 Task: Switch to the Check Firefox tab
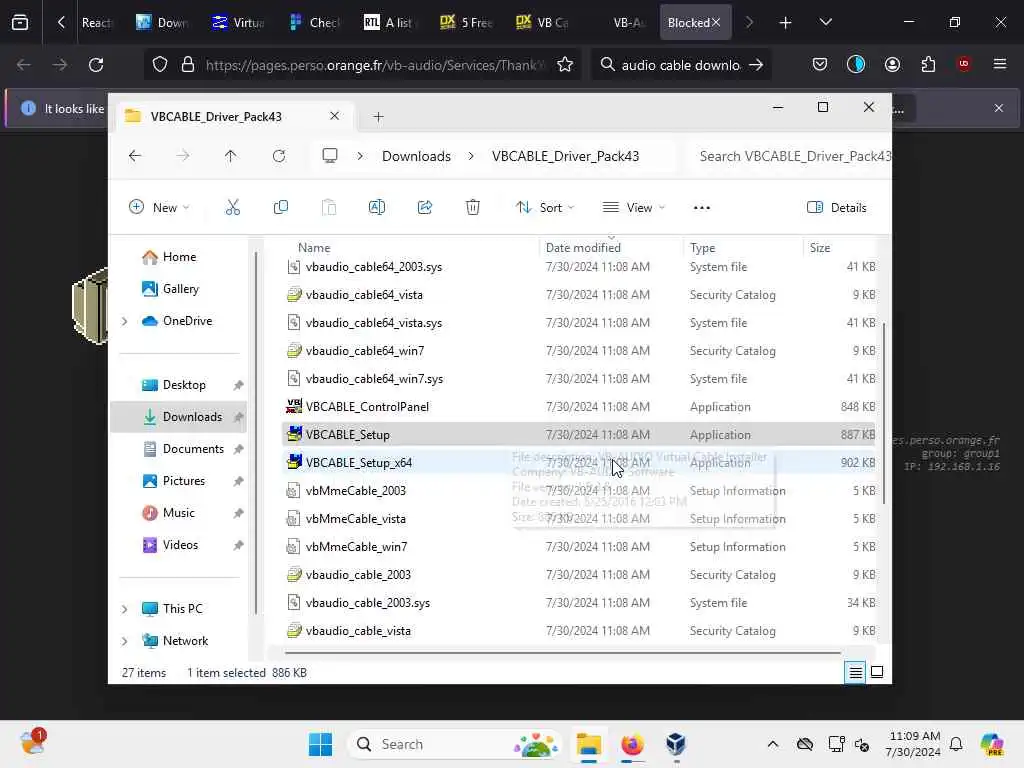[315, 23]
